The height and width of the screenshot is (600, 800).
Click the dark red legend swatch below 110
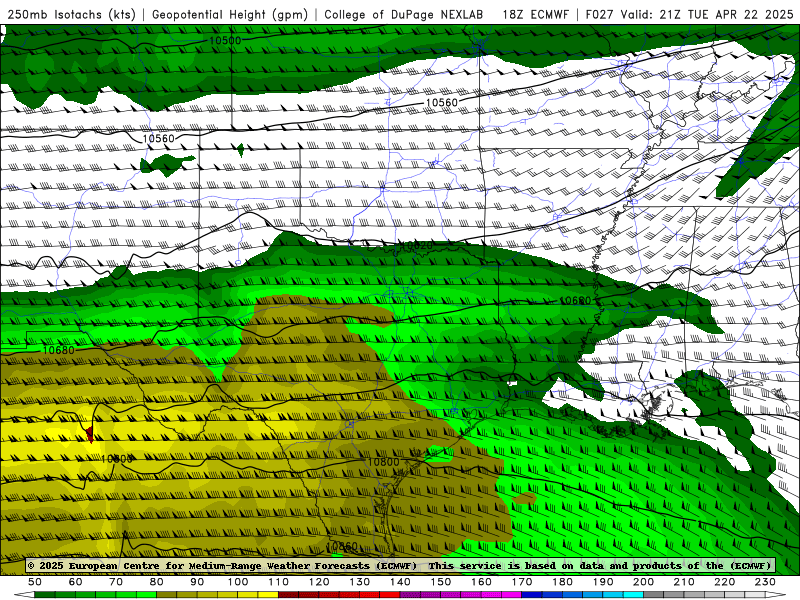pos(288,595)
